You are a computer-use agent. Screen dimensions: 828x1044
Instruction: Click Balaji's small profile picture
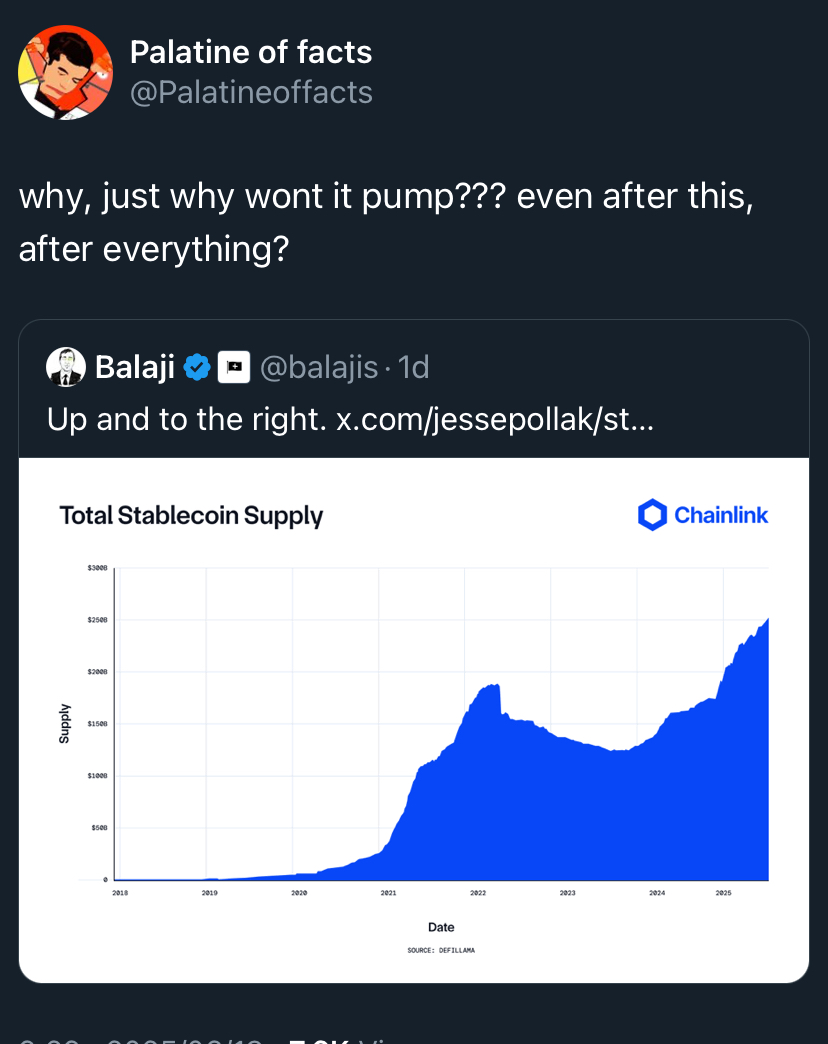(66, 367)
